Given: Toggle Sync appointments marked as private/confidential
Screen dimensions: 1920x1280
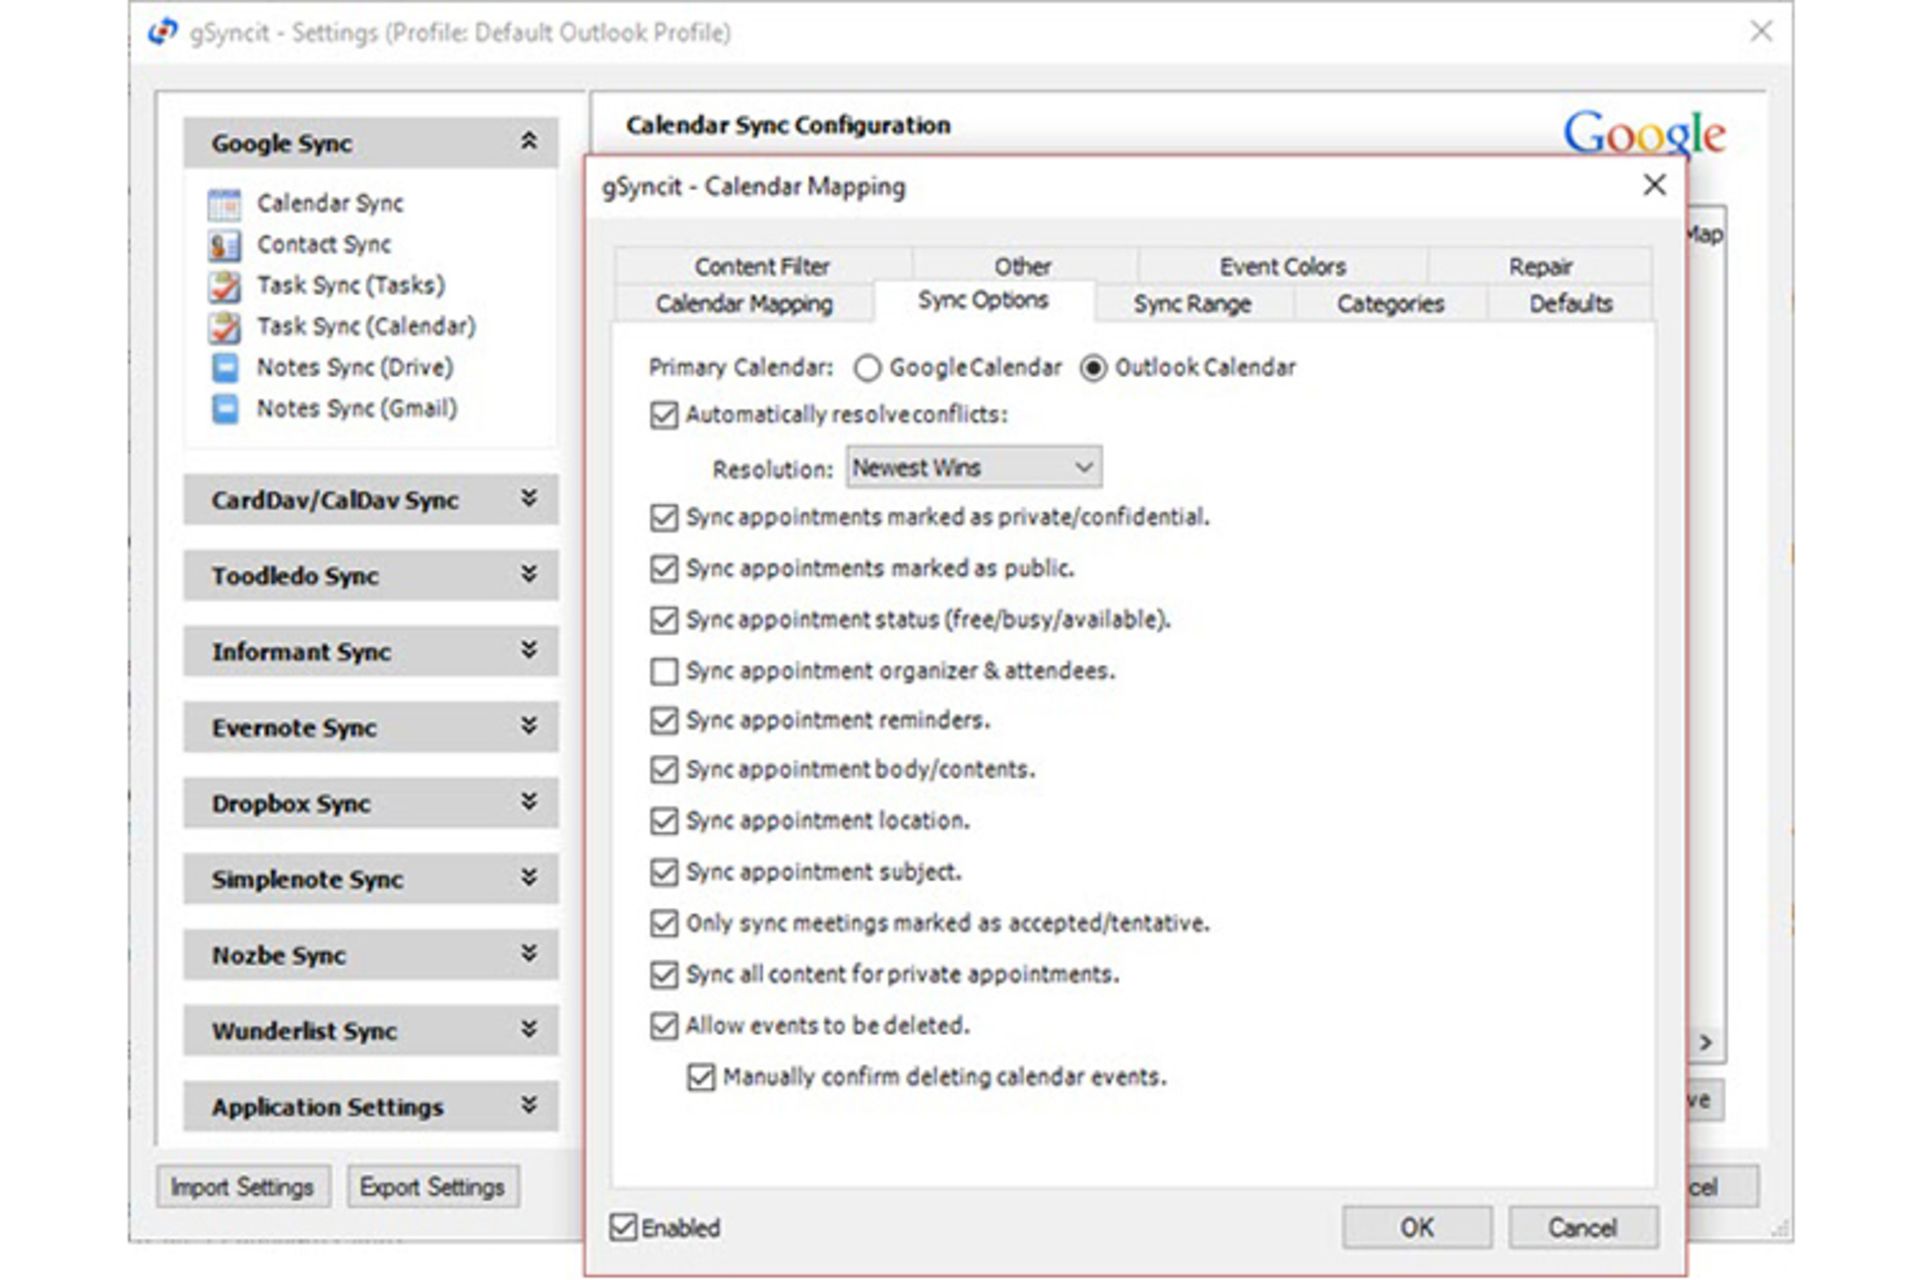Looking at the screenshot, I should click(664, 517).
